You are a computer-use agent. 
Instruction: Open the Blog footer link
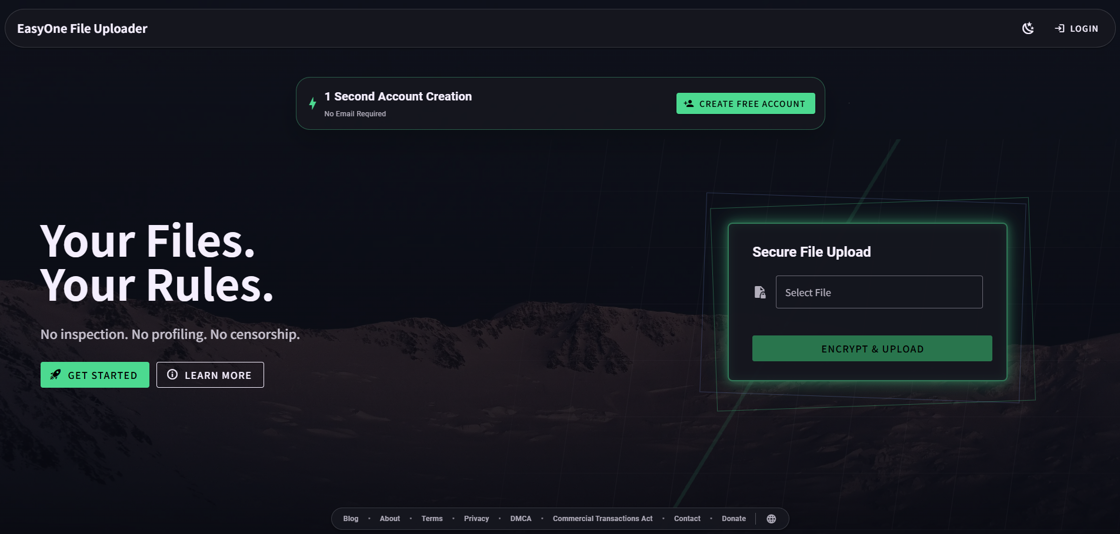351,519
